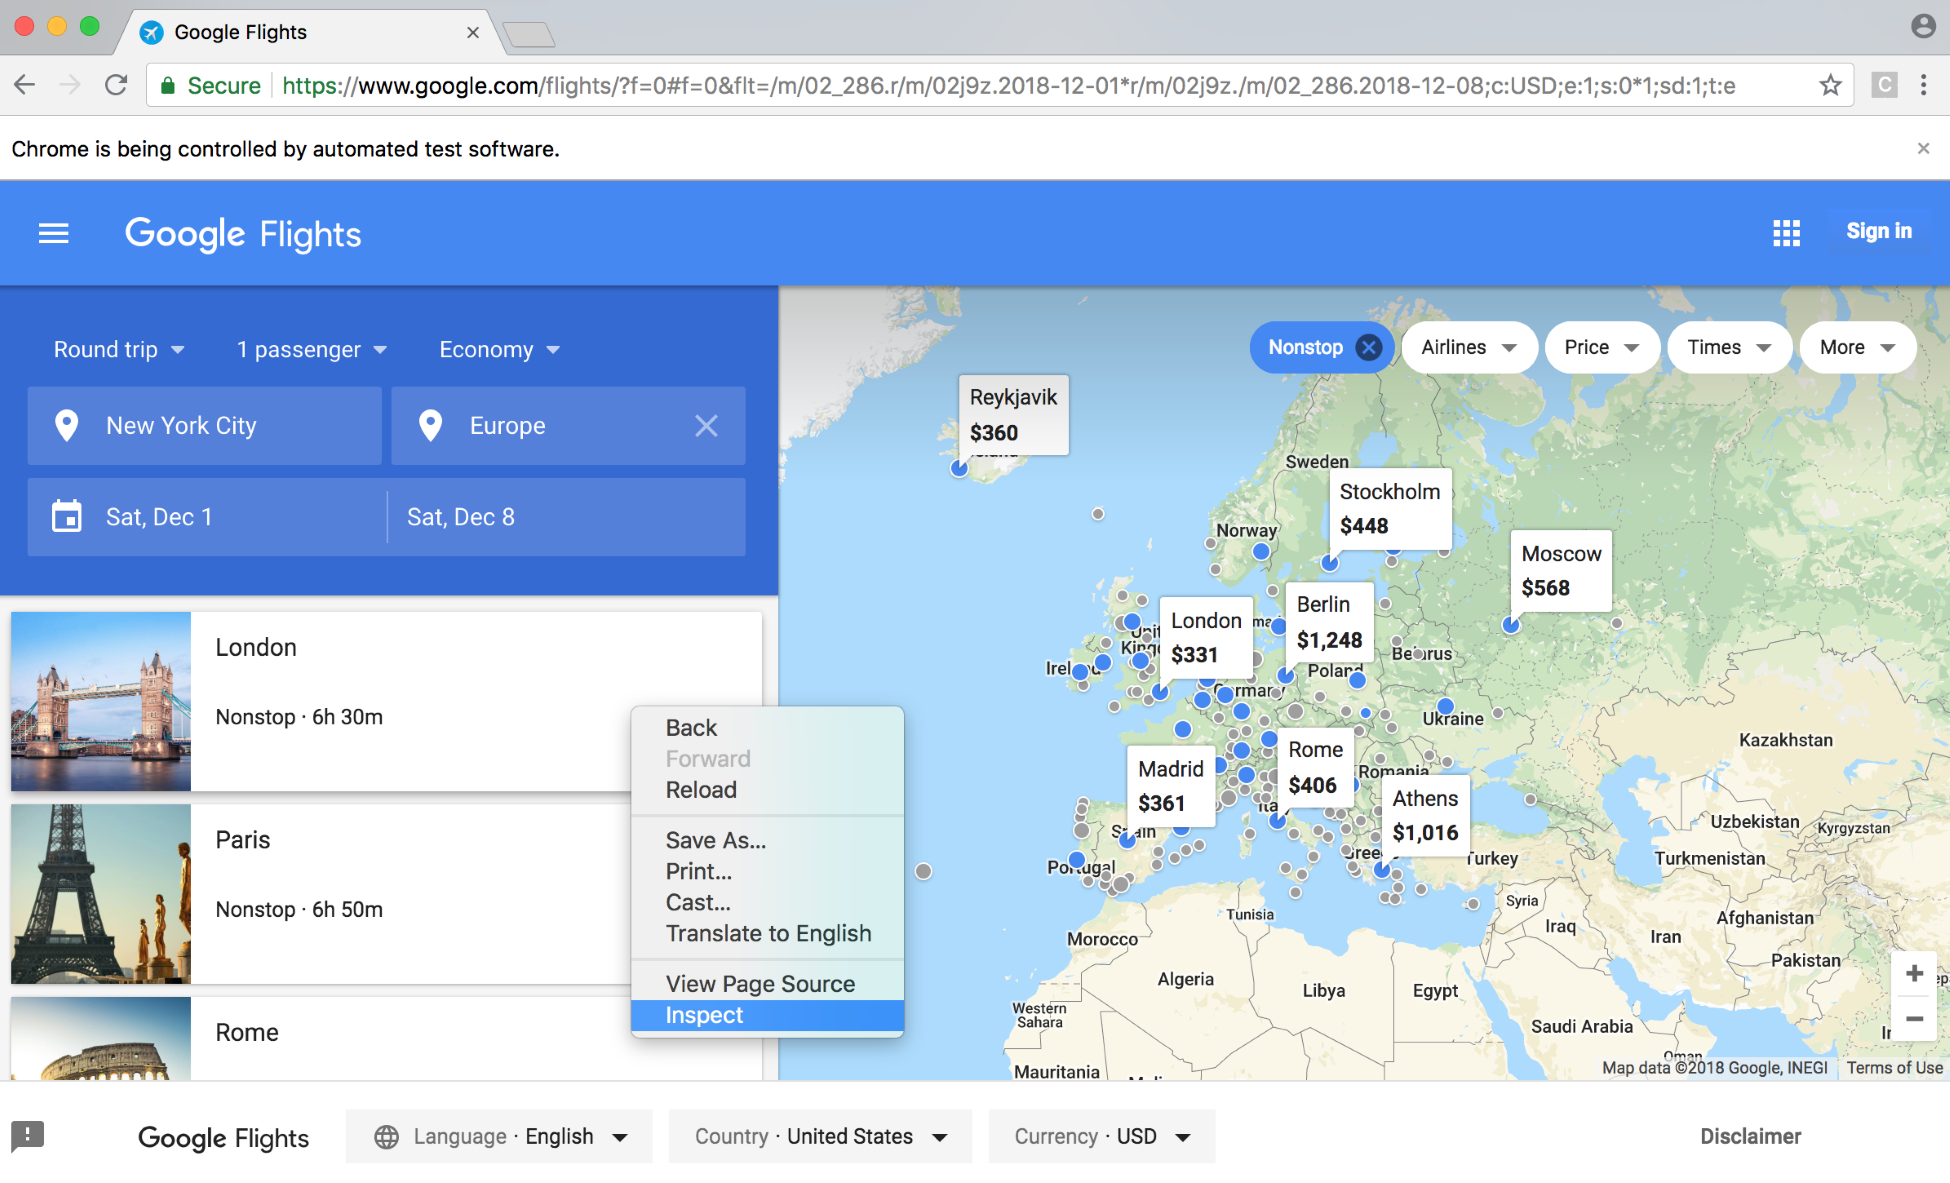
Task: Reload the page using toolbar icon
Action: 116,85
